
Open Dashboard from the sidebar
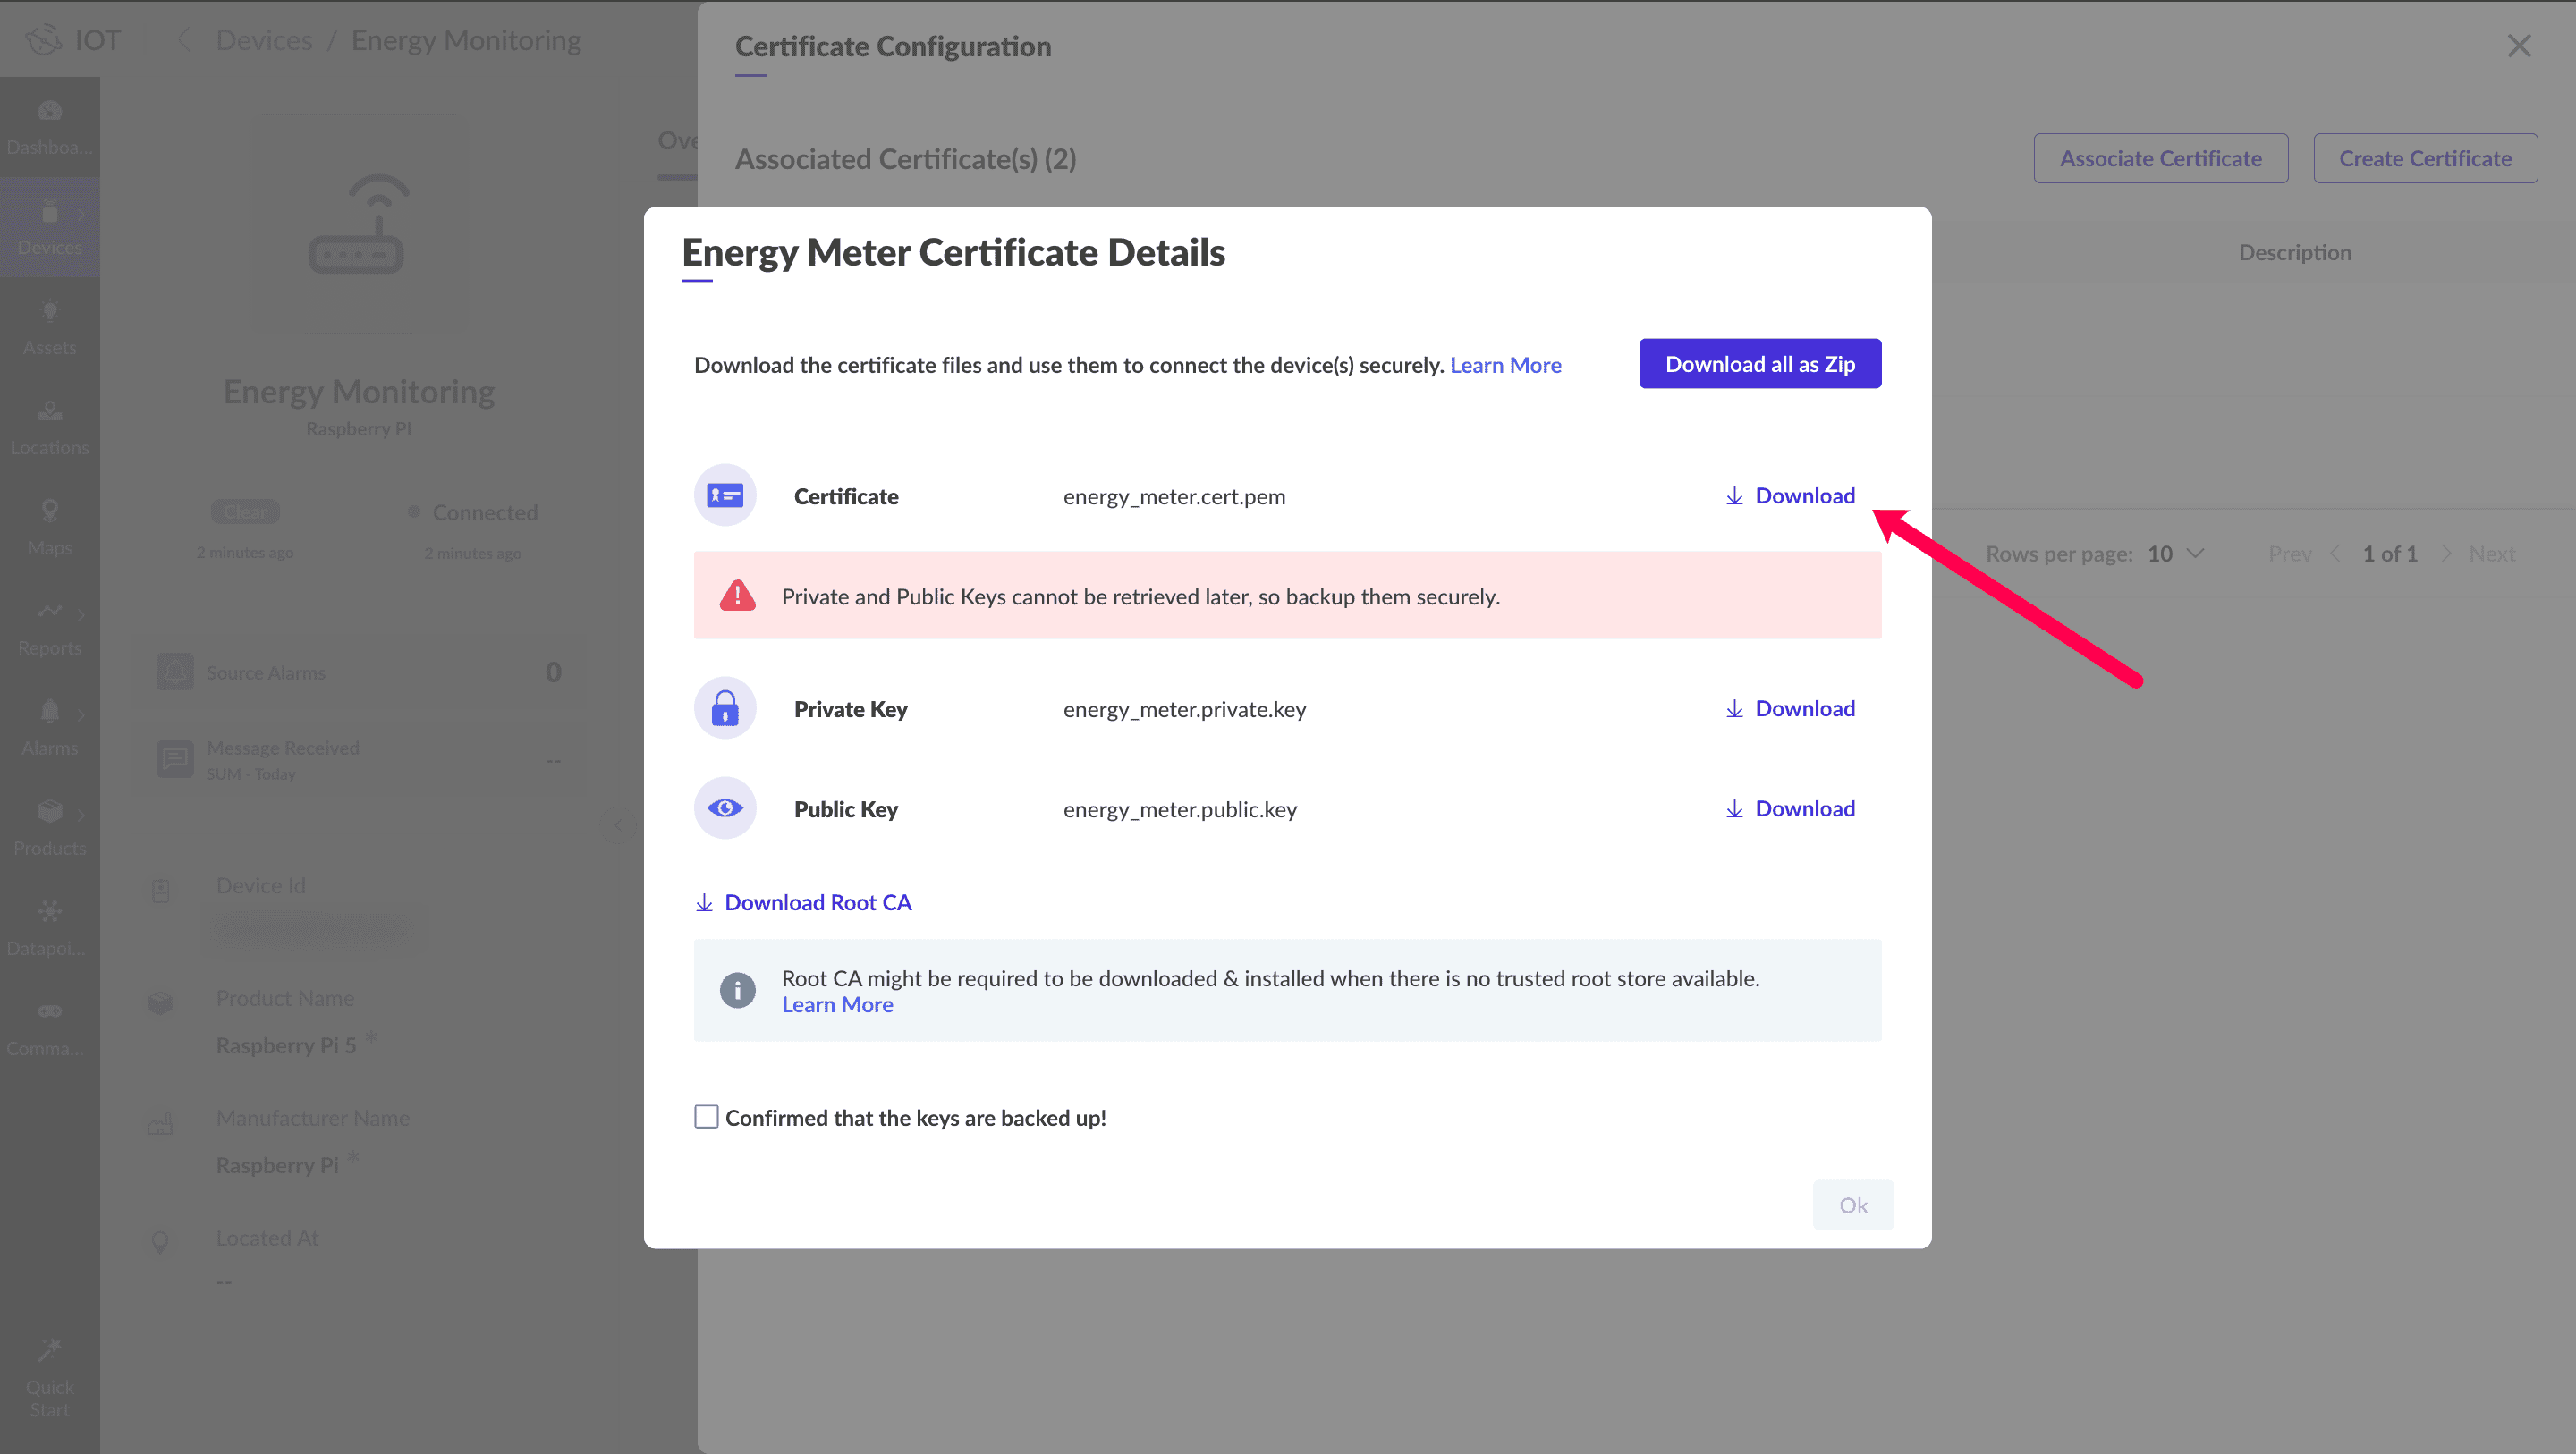49,127
